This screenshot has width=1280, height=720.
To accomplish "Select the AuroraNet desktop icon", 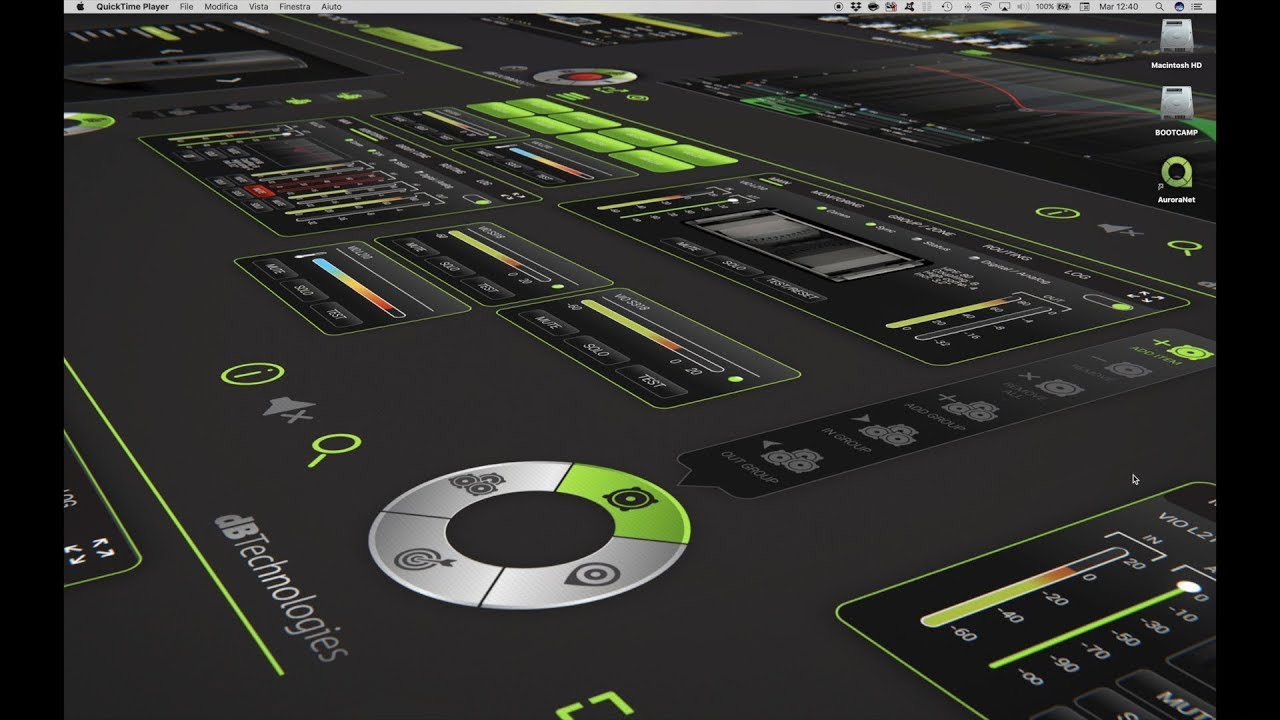I will [x=1176, y=179].
